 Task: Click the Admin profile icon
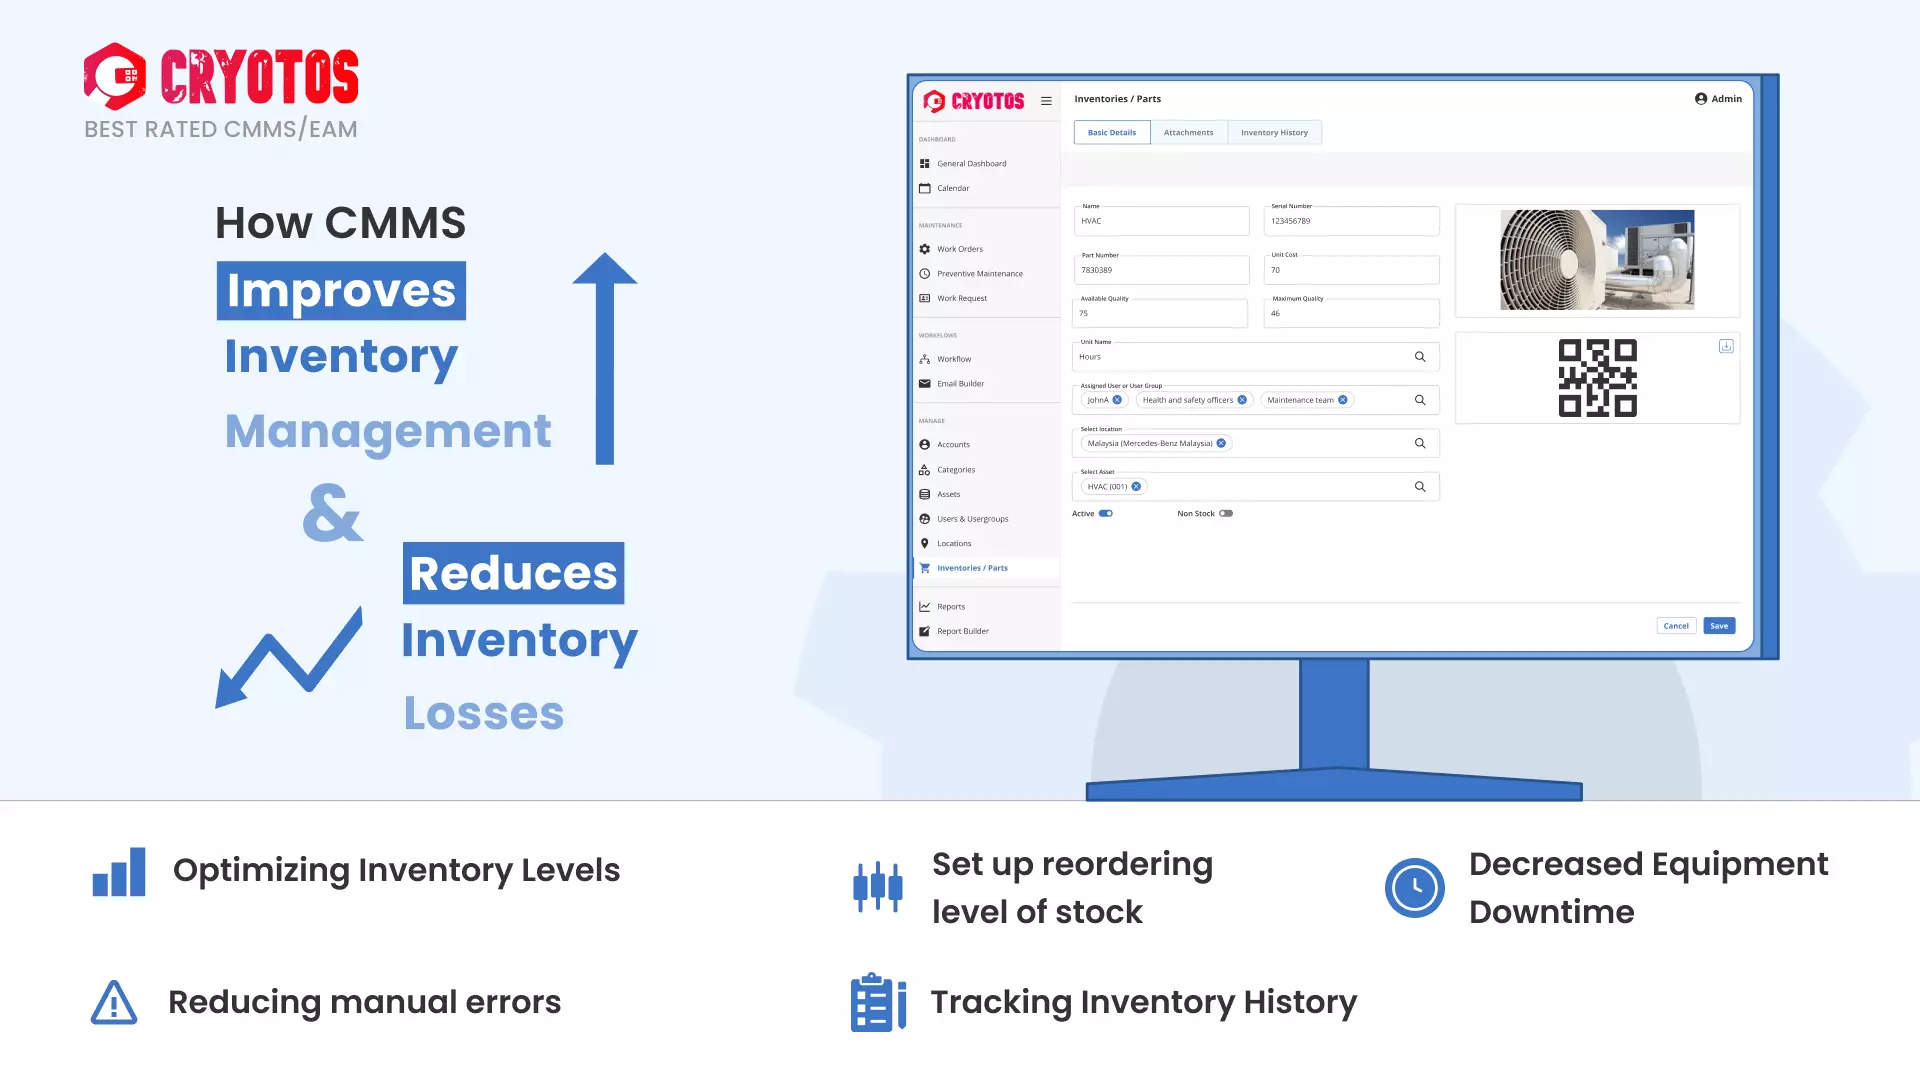1701,98
